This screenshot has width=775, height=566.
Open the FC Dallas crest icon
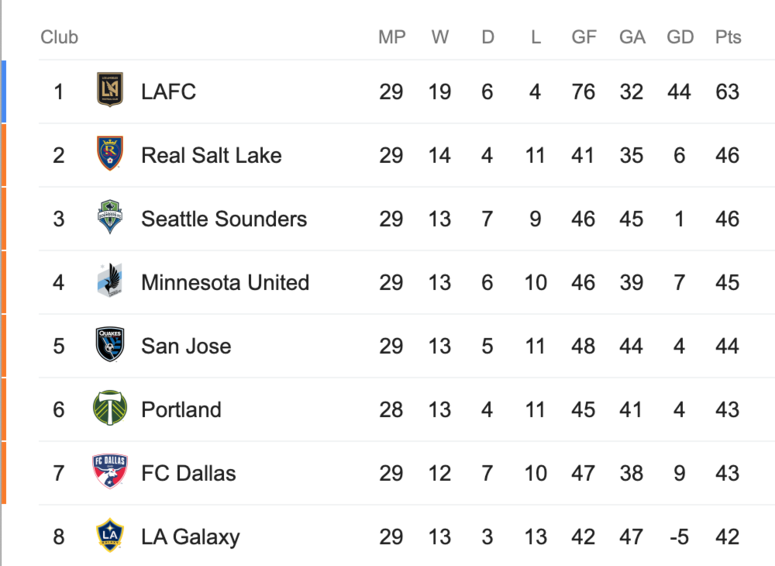[x=110, y=471]
